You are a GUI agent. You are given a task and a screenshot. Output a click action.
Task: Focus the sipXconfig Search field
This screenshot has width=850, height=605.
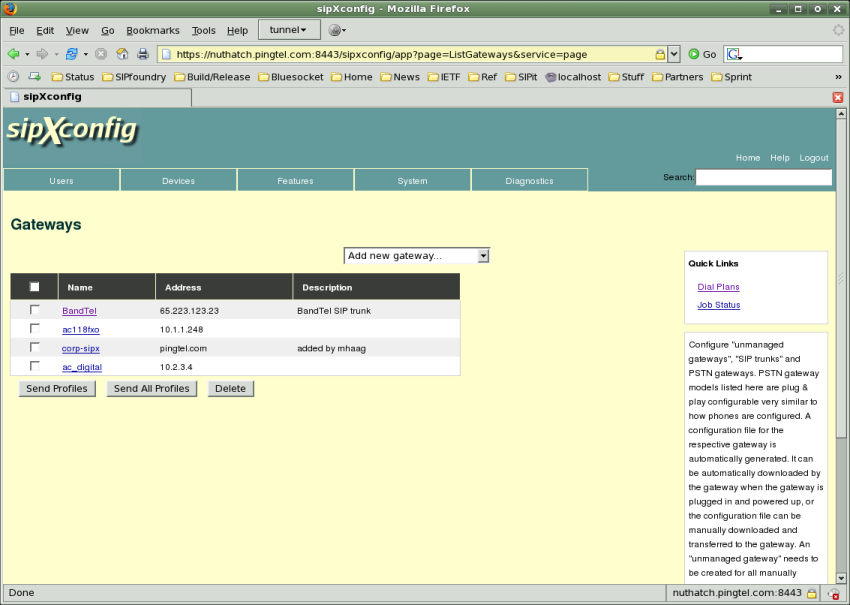pyautogui.click(x=763, y=177)
